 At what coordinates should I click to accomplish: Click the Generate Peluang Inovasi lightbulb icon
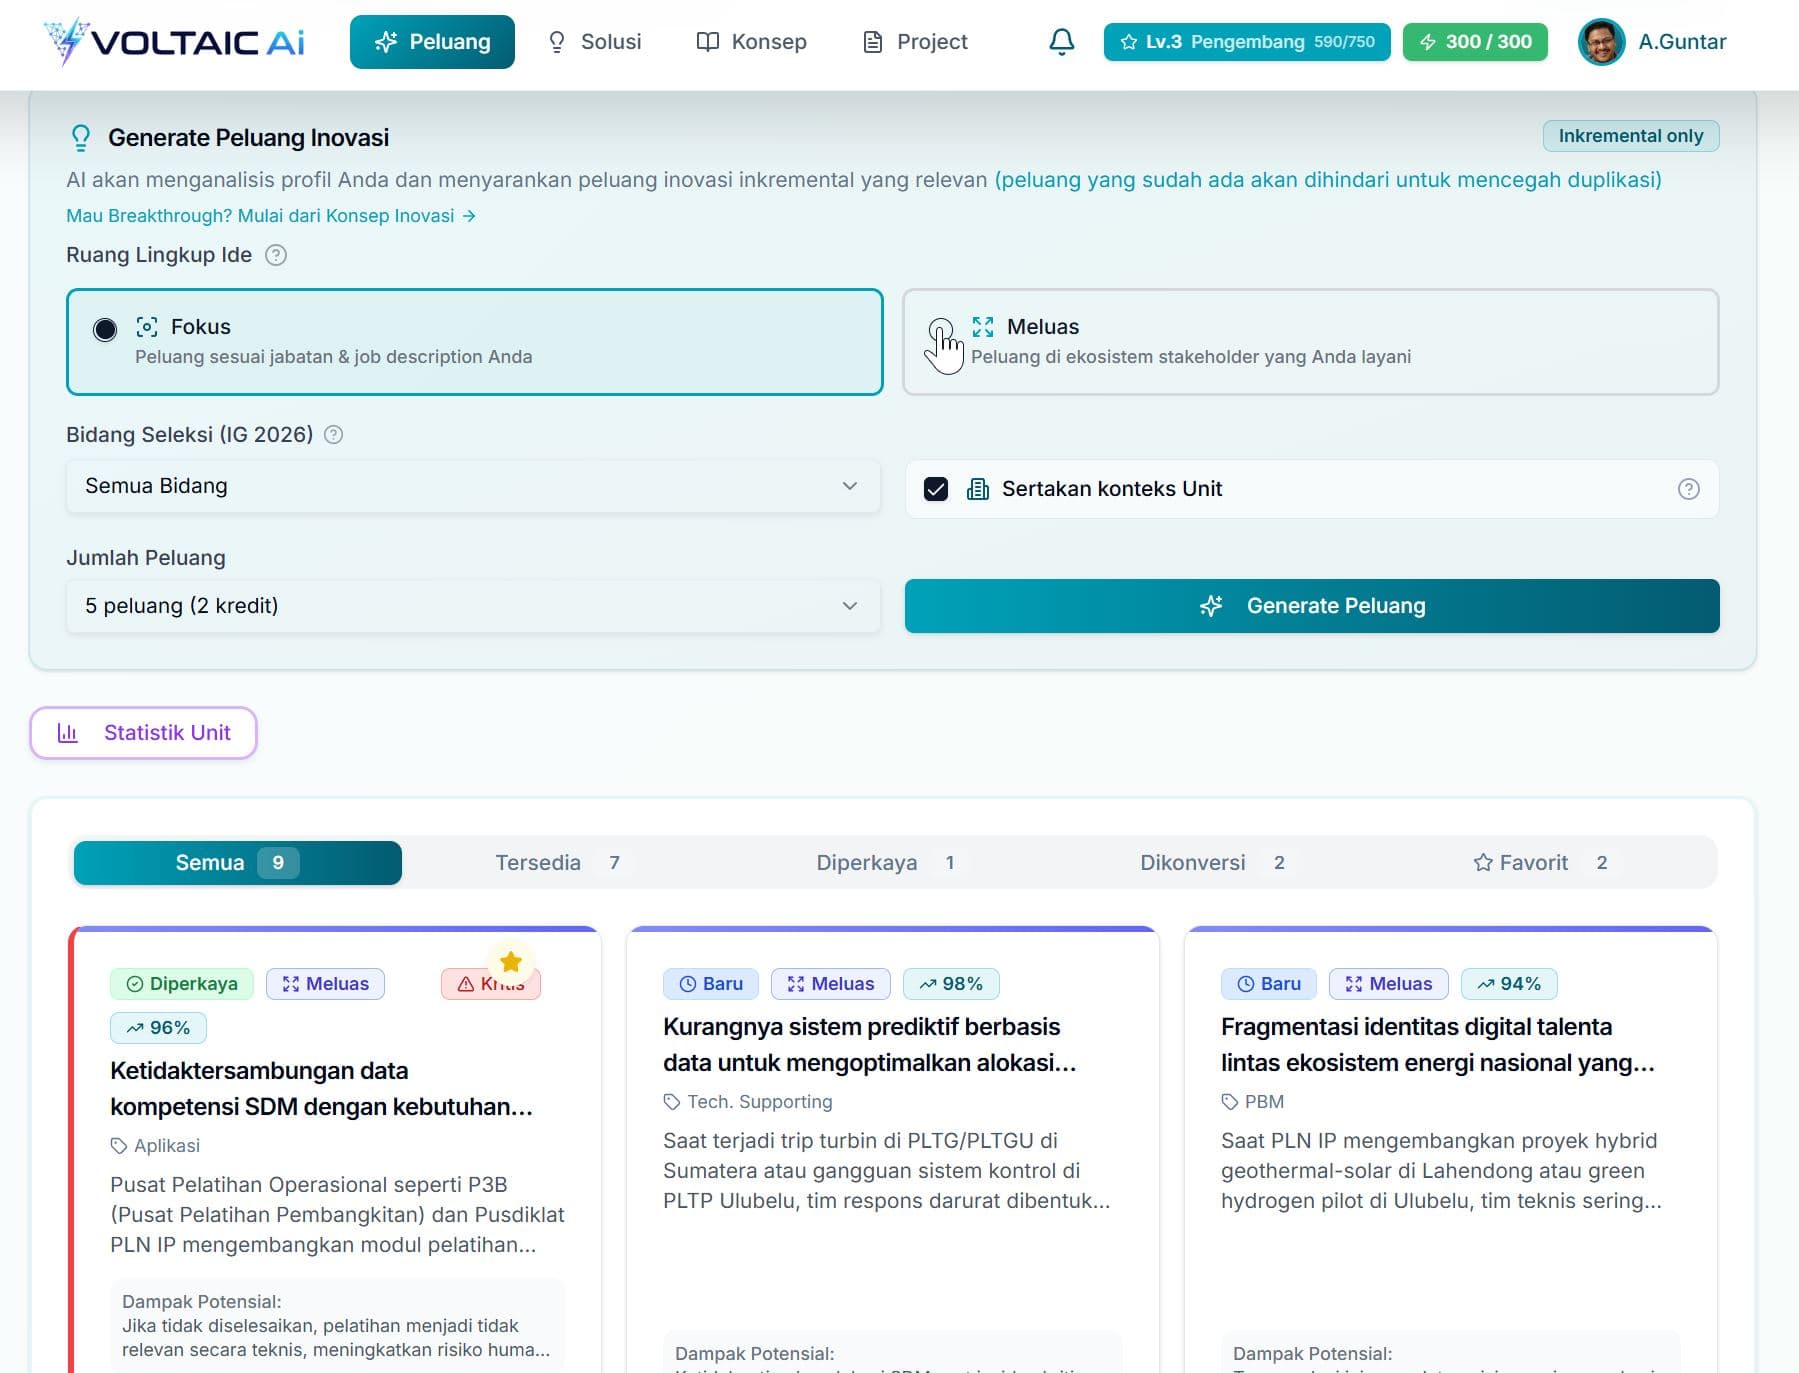(81, 138)
